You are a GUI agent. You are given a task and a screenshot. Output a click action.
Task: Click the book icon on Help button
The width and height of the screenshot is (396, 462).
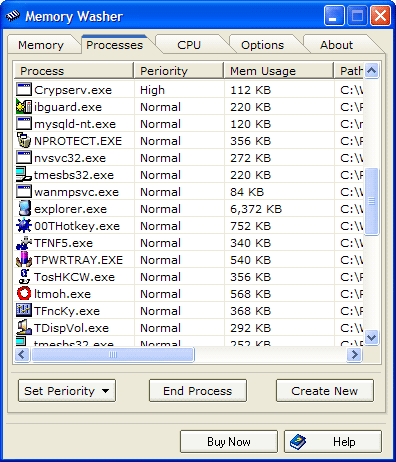(298, 442)
